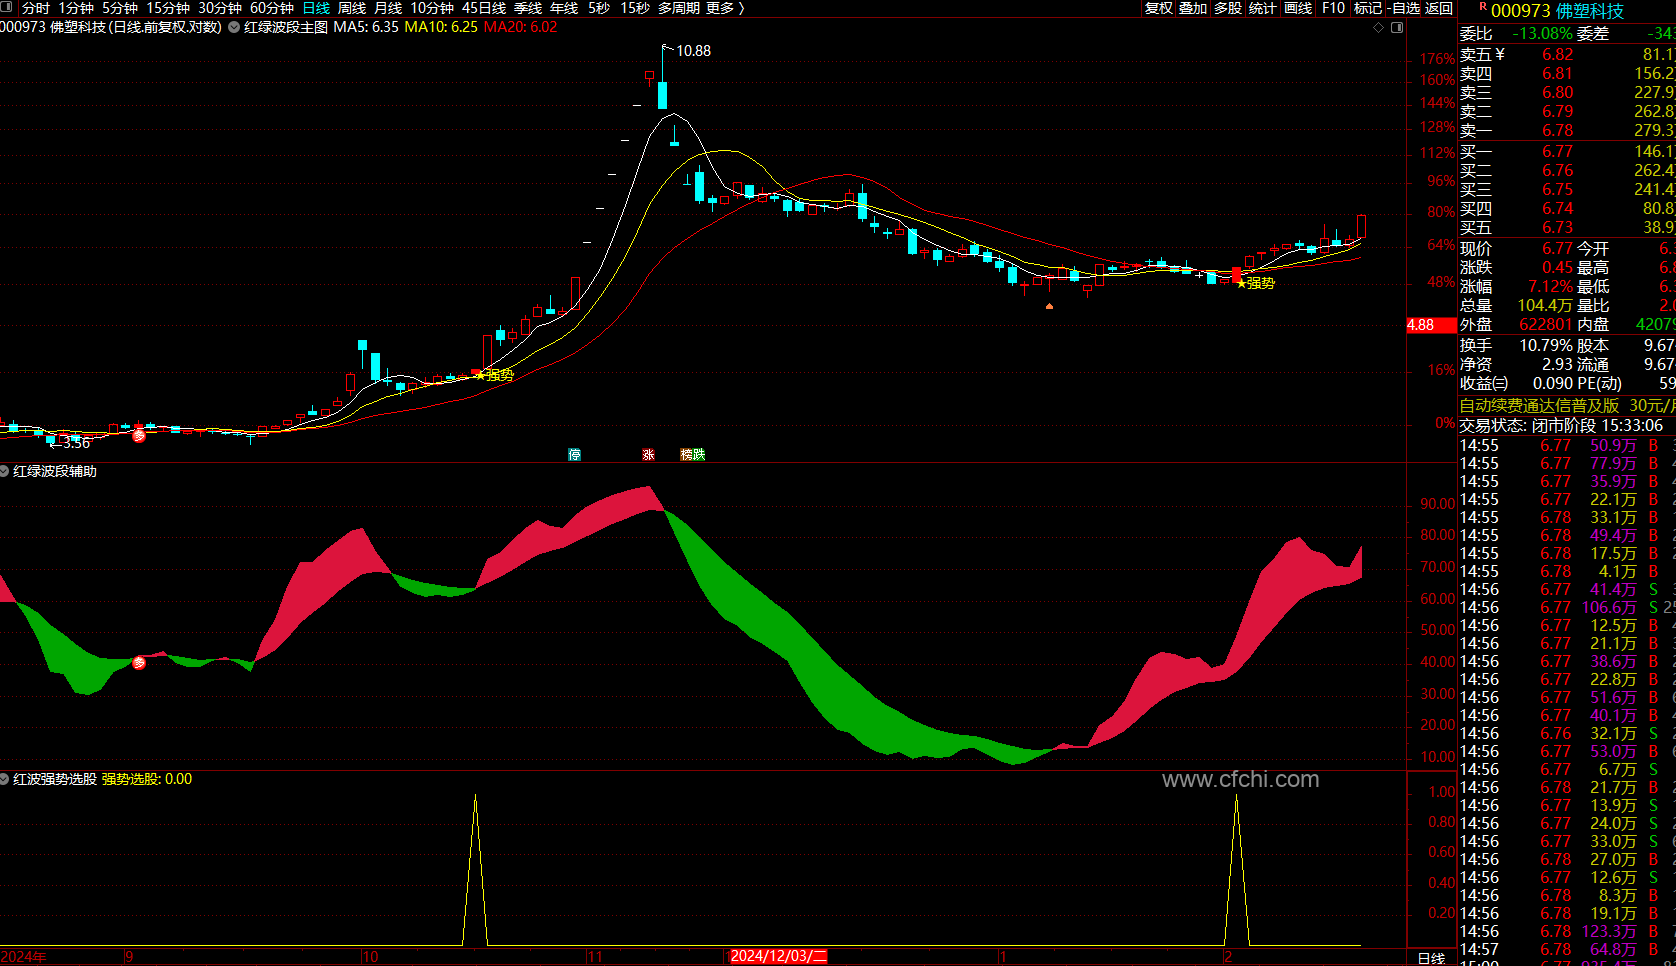Click the R margin-trading badge

1483,7
